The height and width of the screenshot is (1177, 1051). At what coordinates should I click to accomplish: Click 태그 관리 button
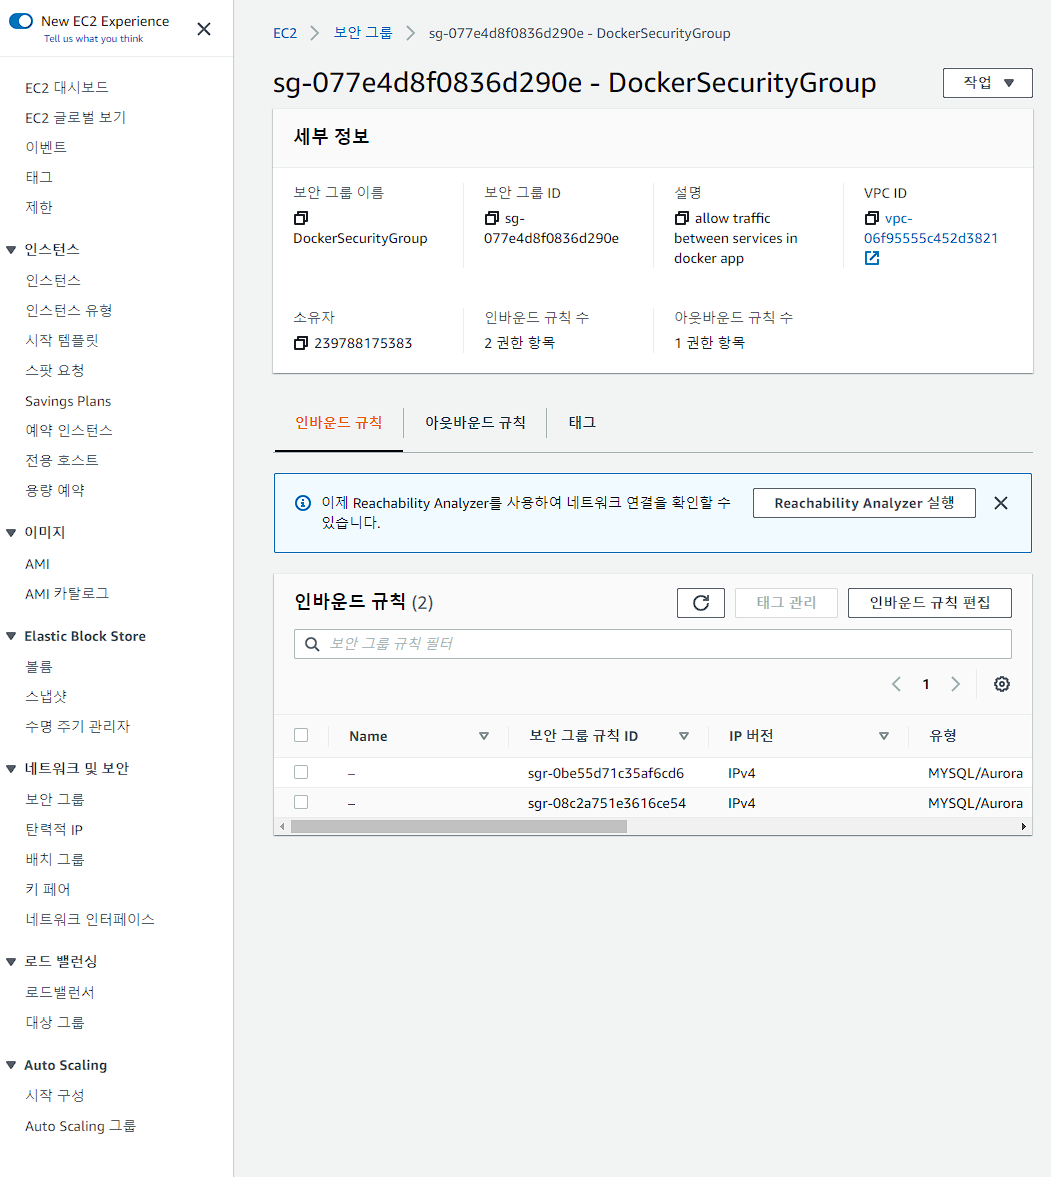point(786,603)
